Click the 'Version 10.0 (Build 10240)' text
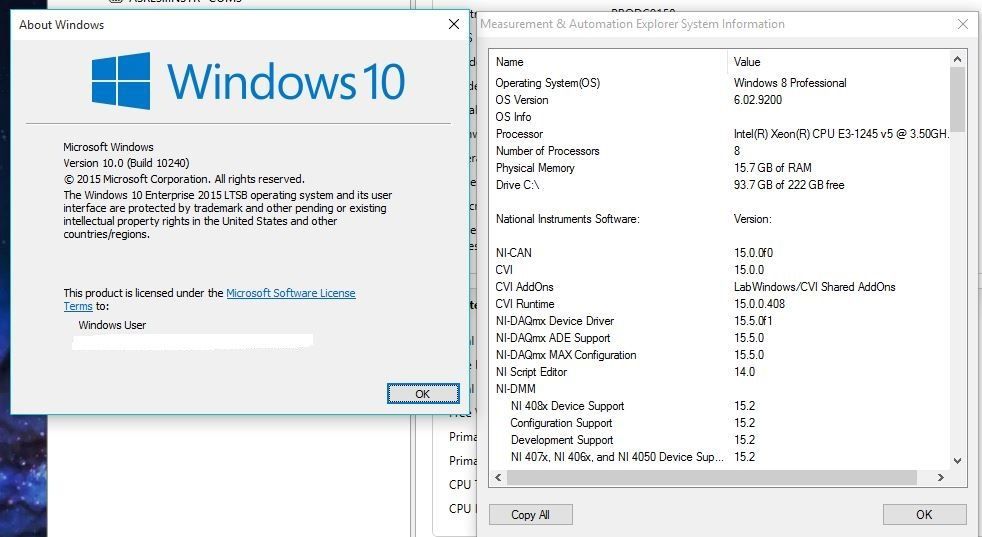This screenshot has width=982, height=537. tap(126, 163)
